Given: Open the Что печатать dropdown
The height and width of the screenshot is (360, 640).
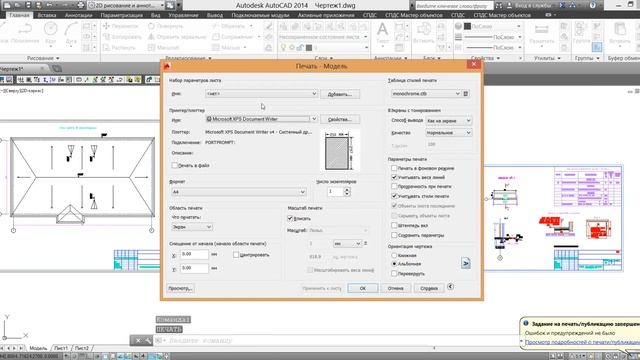Looking at the screenshot, I should (192, 227).
